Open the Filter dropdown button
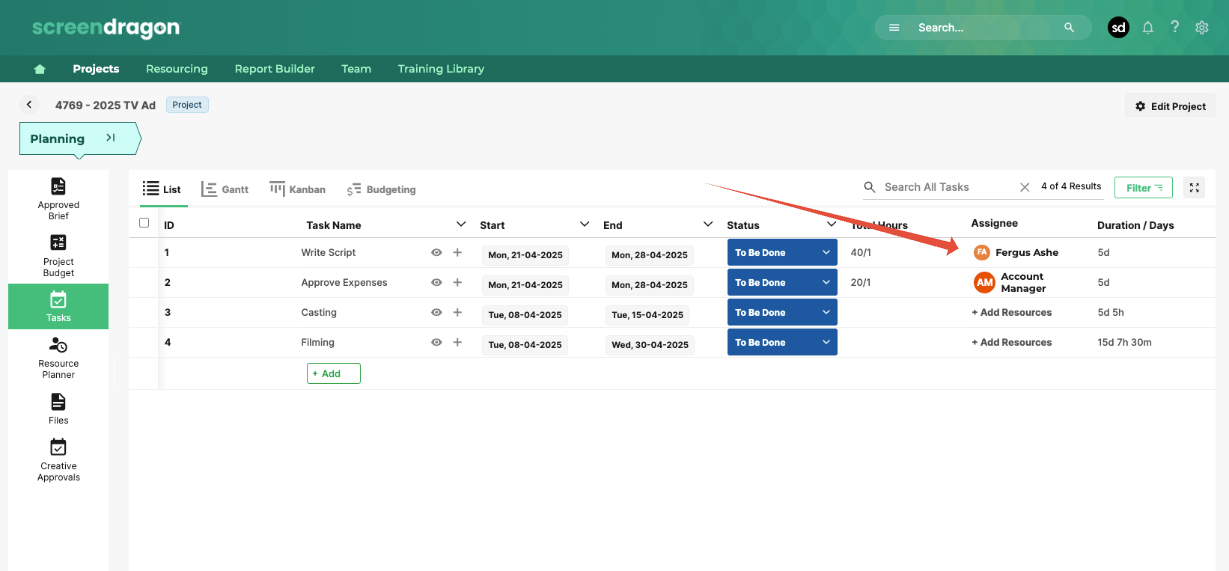This screenshot has width=1229, height=571. tap(1143, 188)
